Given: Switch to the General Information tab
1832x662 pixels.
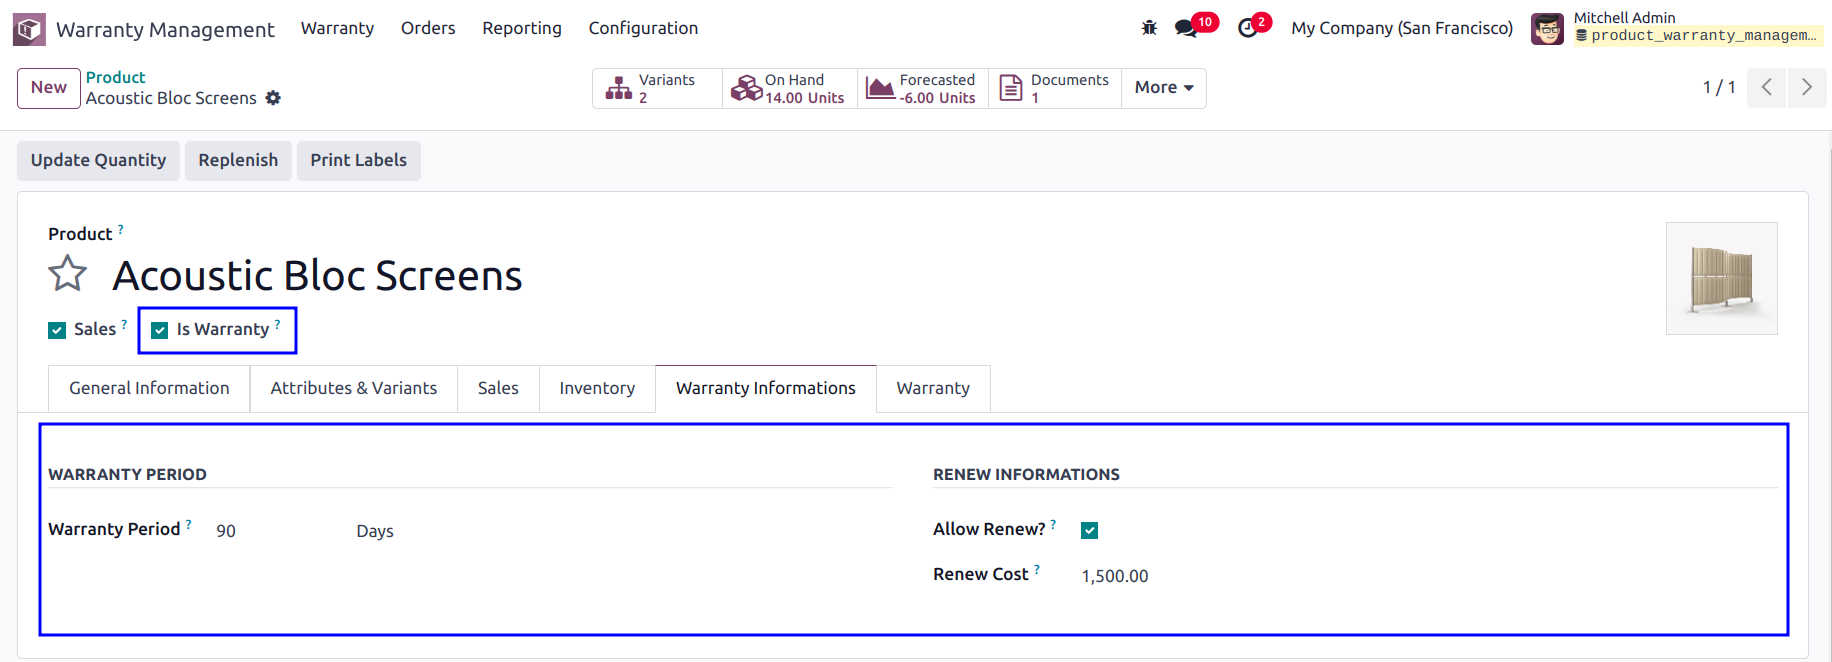Looking at the screenshot, I should [x=149, y=388].
